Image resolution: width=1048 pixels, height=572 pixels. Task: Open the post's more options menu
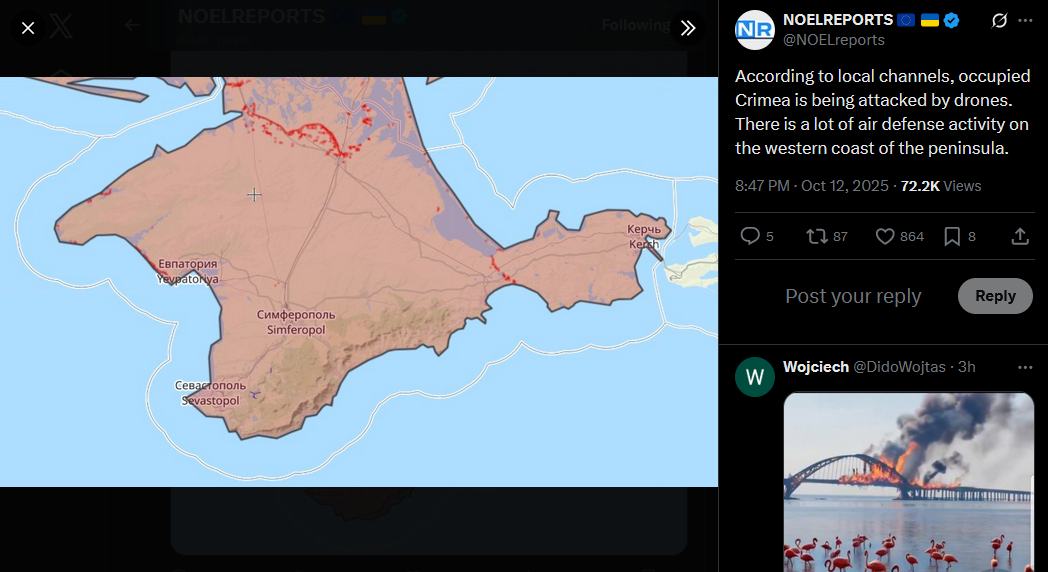click(1025, 21)
